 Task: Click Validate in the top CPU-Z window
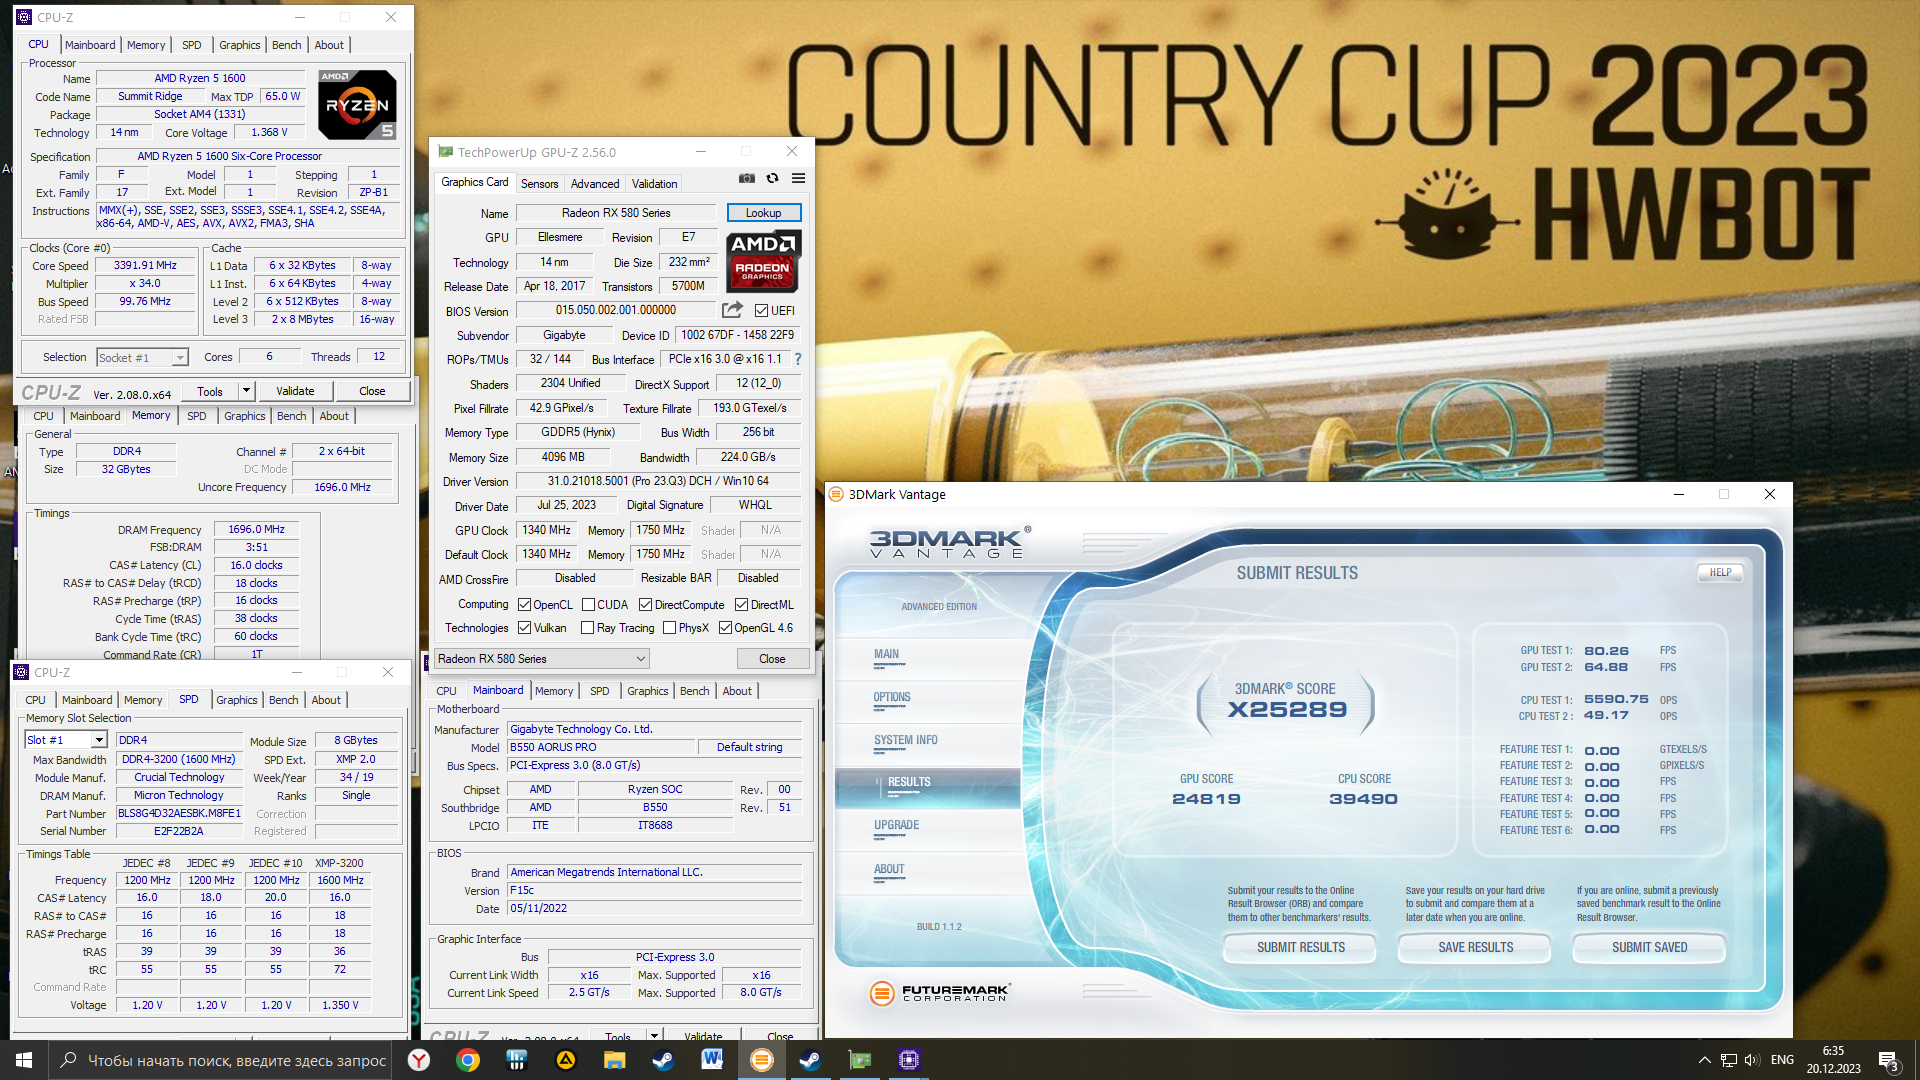coord(295,391)
